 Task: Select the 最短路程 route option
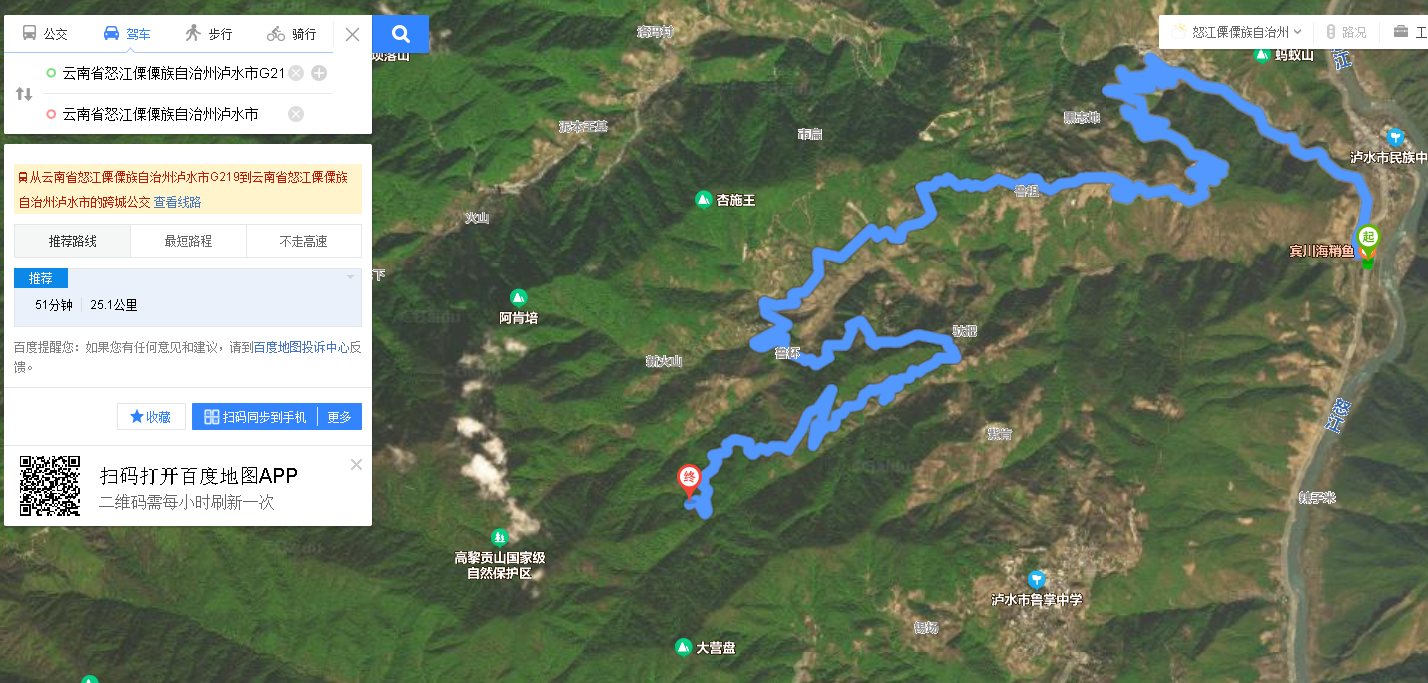pyautogui.click(x=188, y=241)
